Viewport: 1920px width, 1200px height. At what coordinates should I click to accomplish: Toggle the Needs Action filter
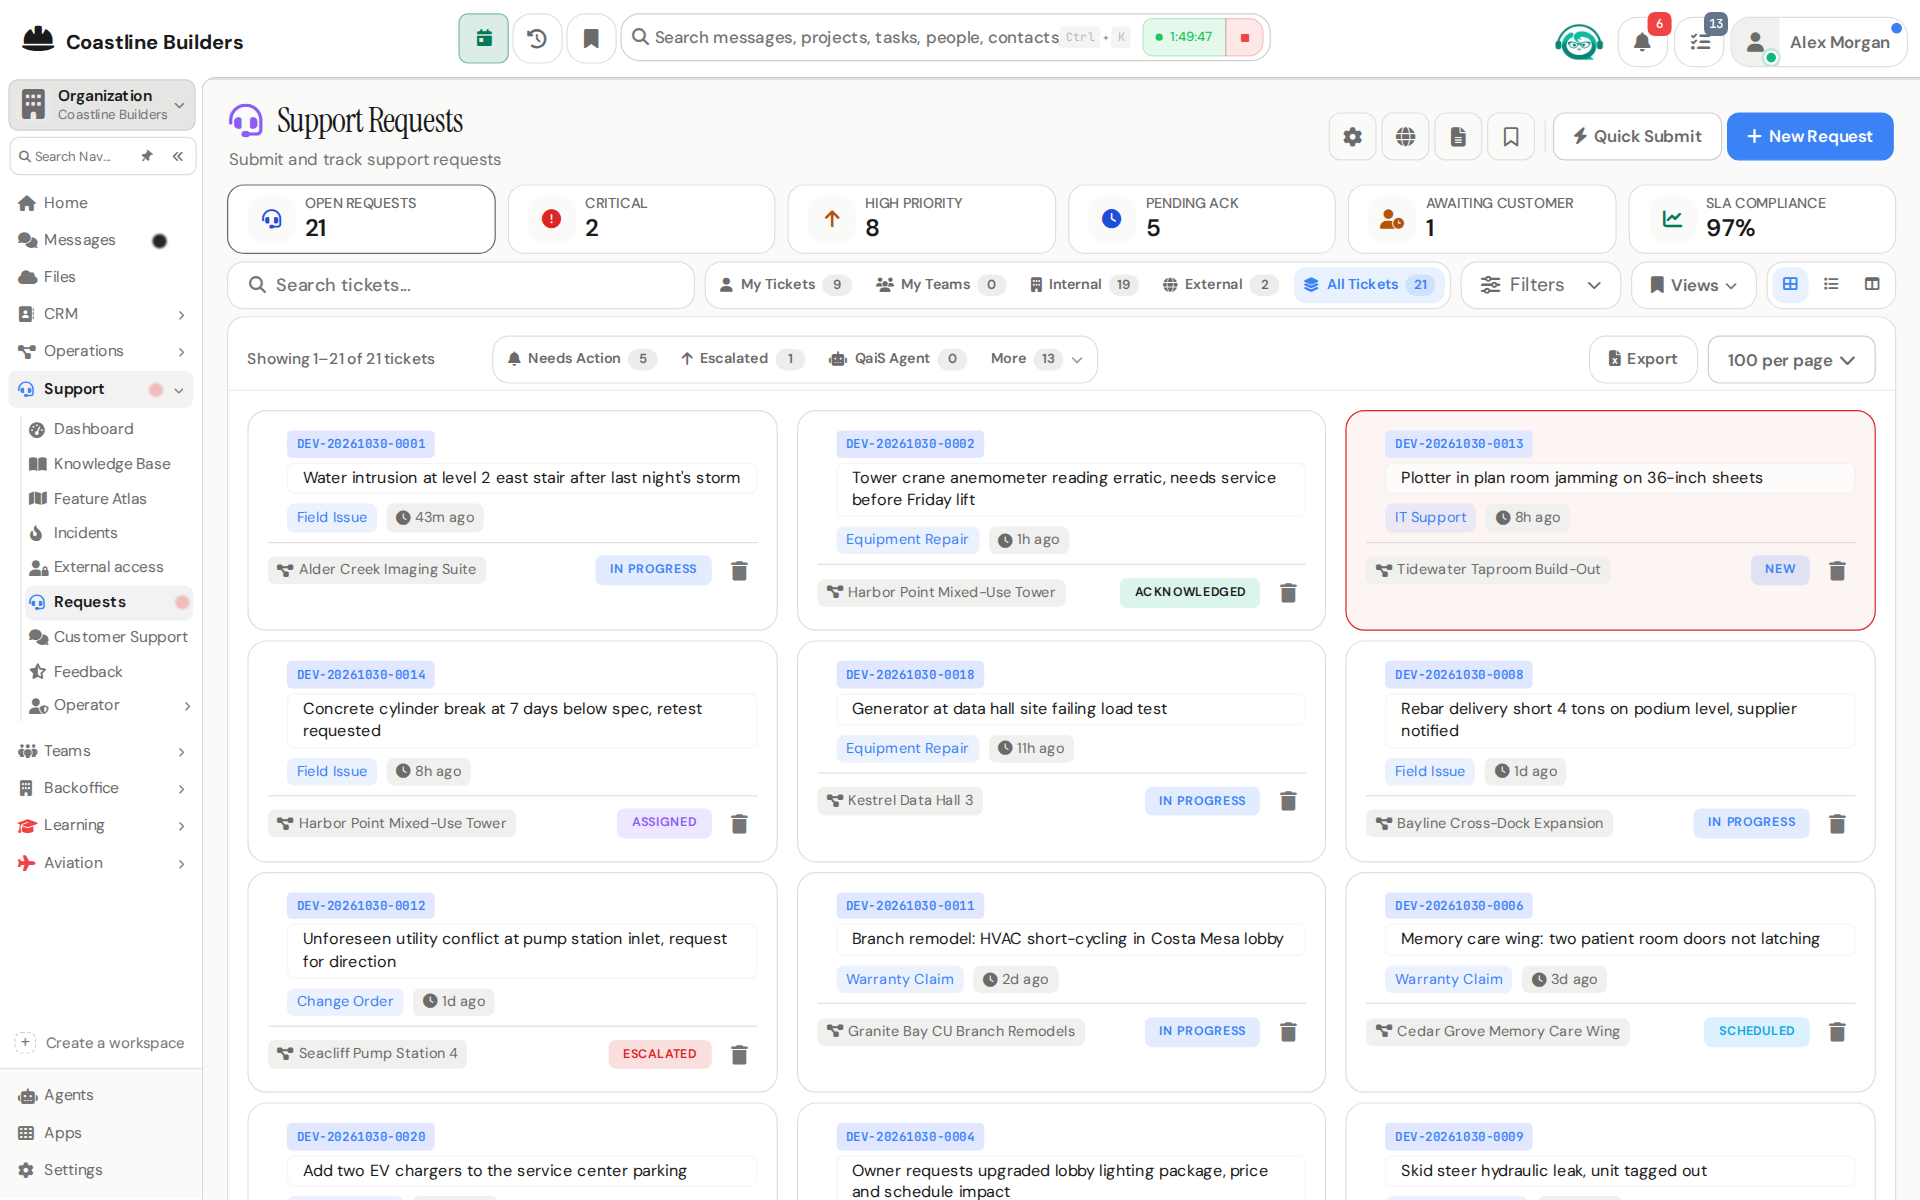582,359
